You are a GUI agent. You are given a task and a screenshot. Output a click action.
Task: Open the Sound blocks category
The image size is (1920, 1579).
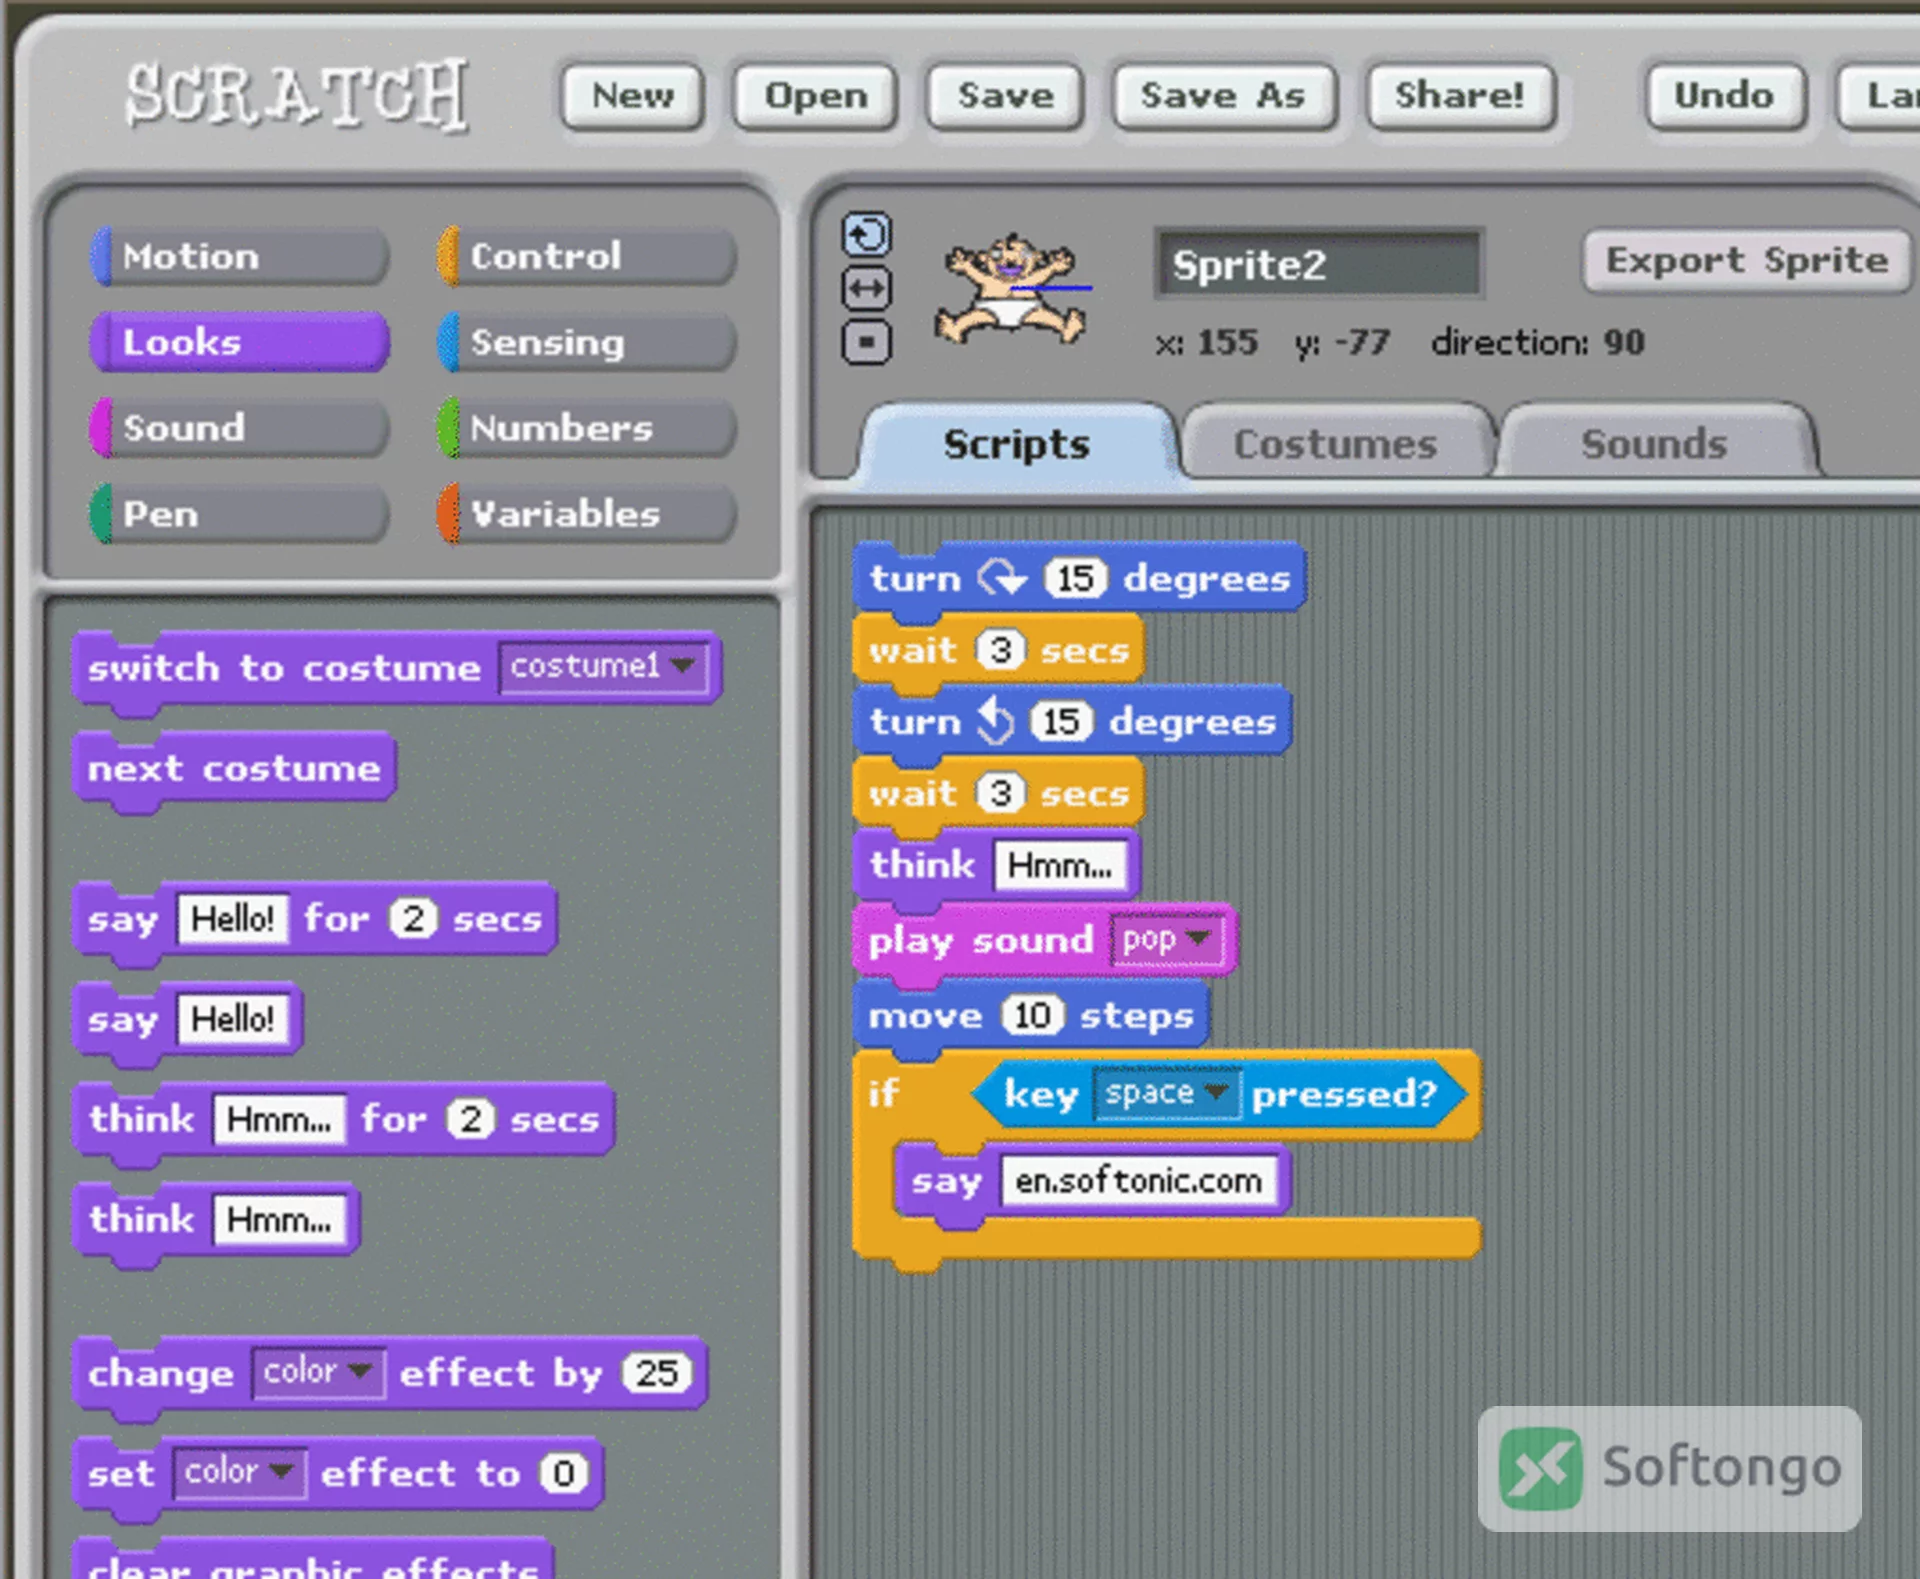pyautogui.click(x=239, y=428)
